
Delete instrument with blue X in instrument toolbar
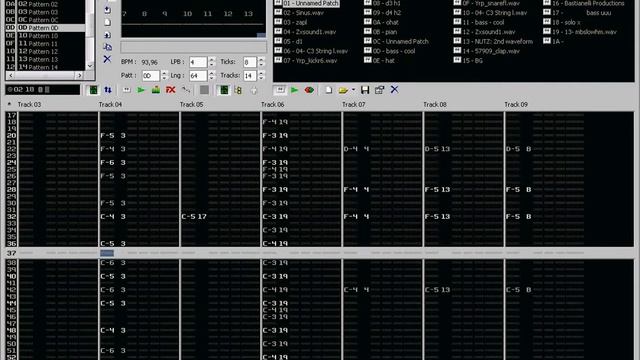tap(394, 89)
